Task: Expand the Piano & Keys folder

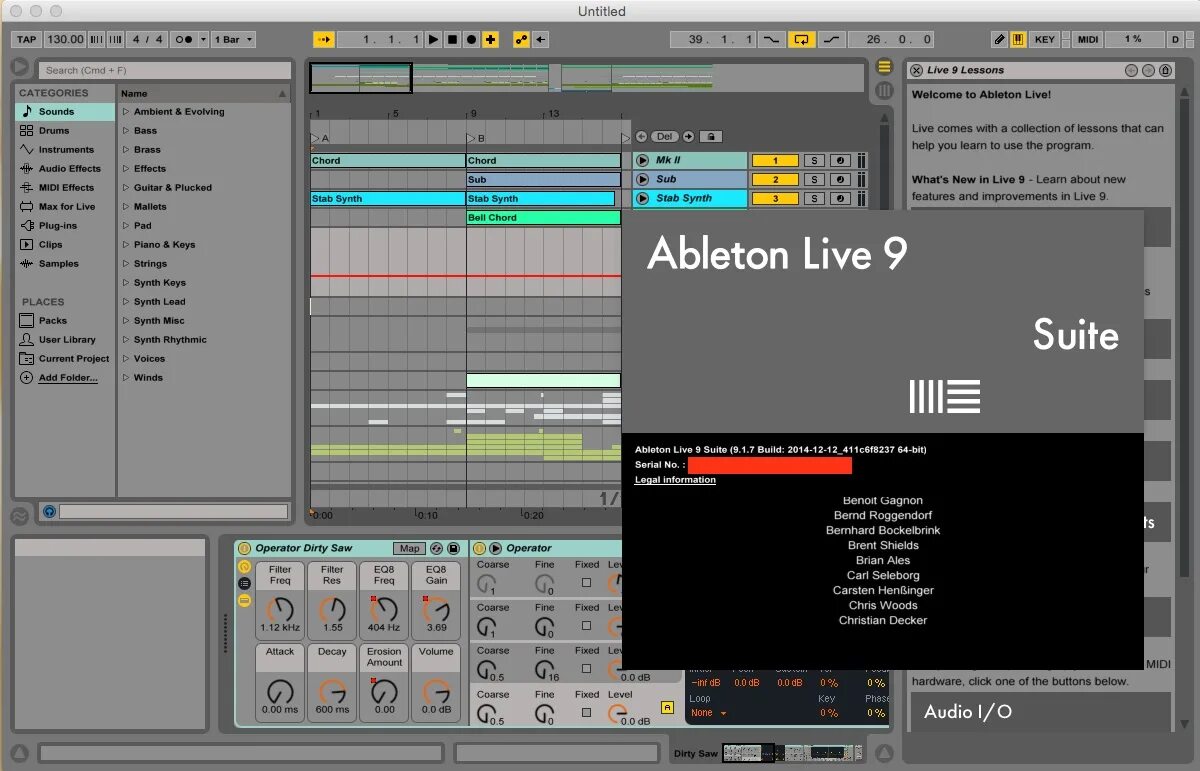Action: point(127,245)
